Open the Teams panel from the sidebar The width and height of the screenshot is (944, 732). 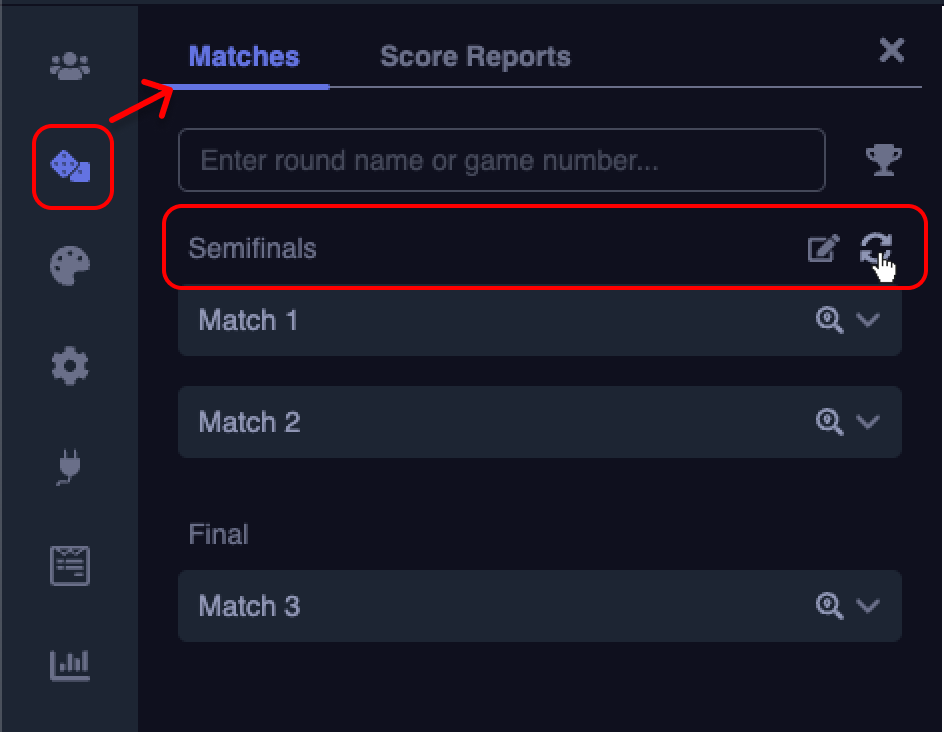(x=68, y=65)
